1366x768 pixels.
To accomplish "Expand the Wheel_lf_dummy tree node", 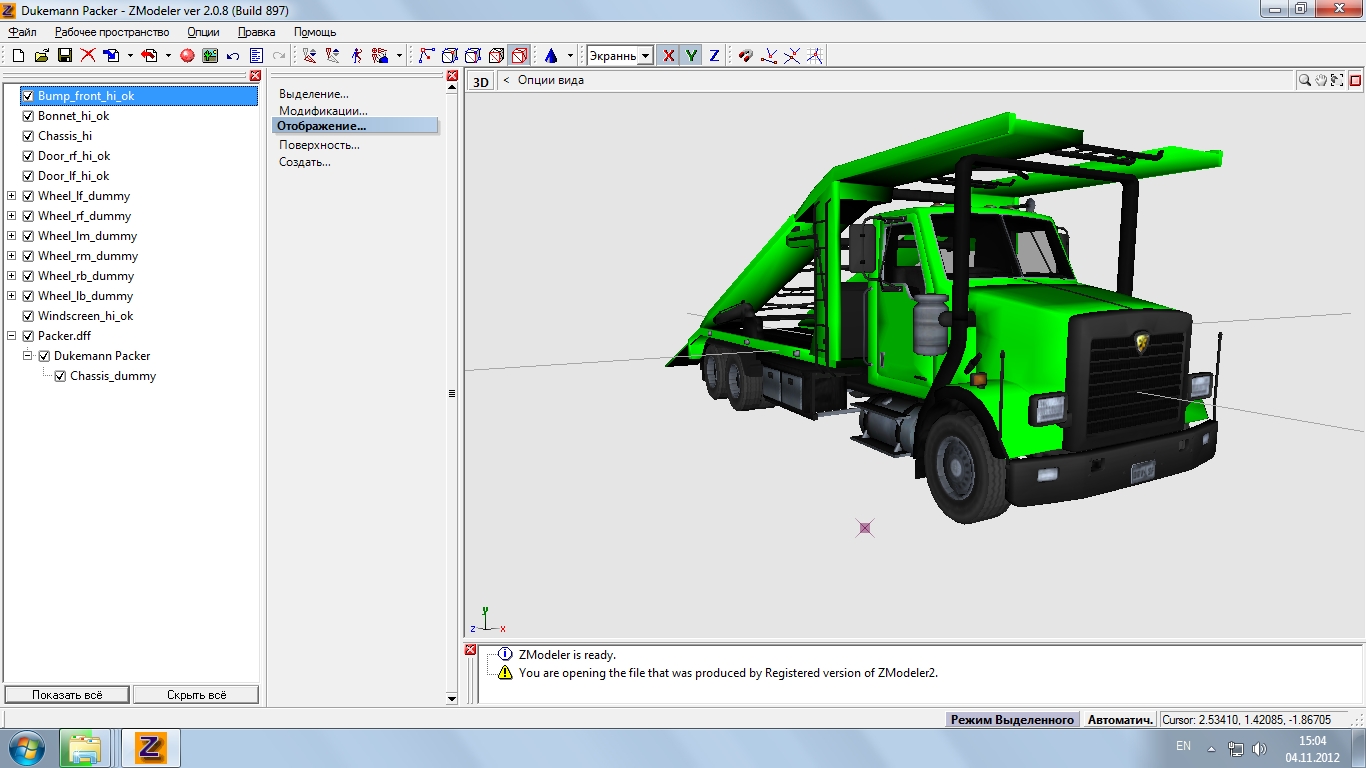I will (12, 196).
